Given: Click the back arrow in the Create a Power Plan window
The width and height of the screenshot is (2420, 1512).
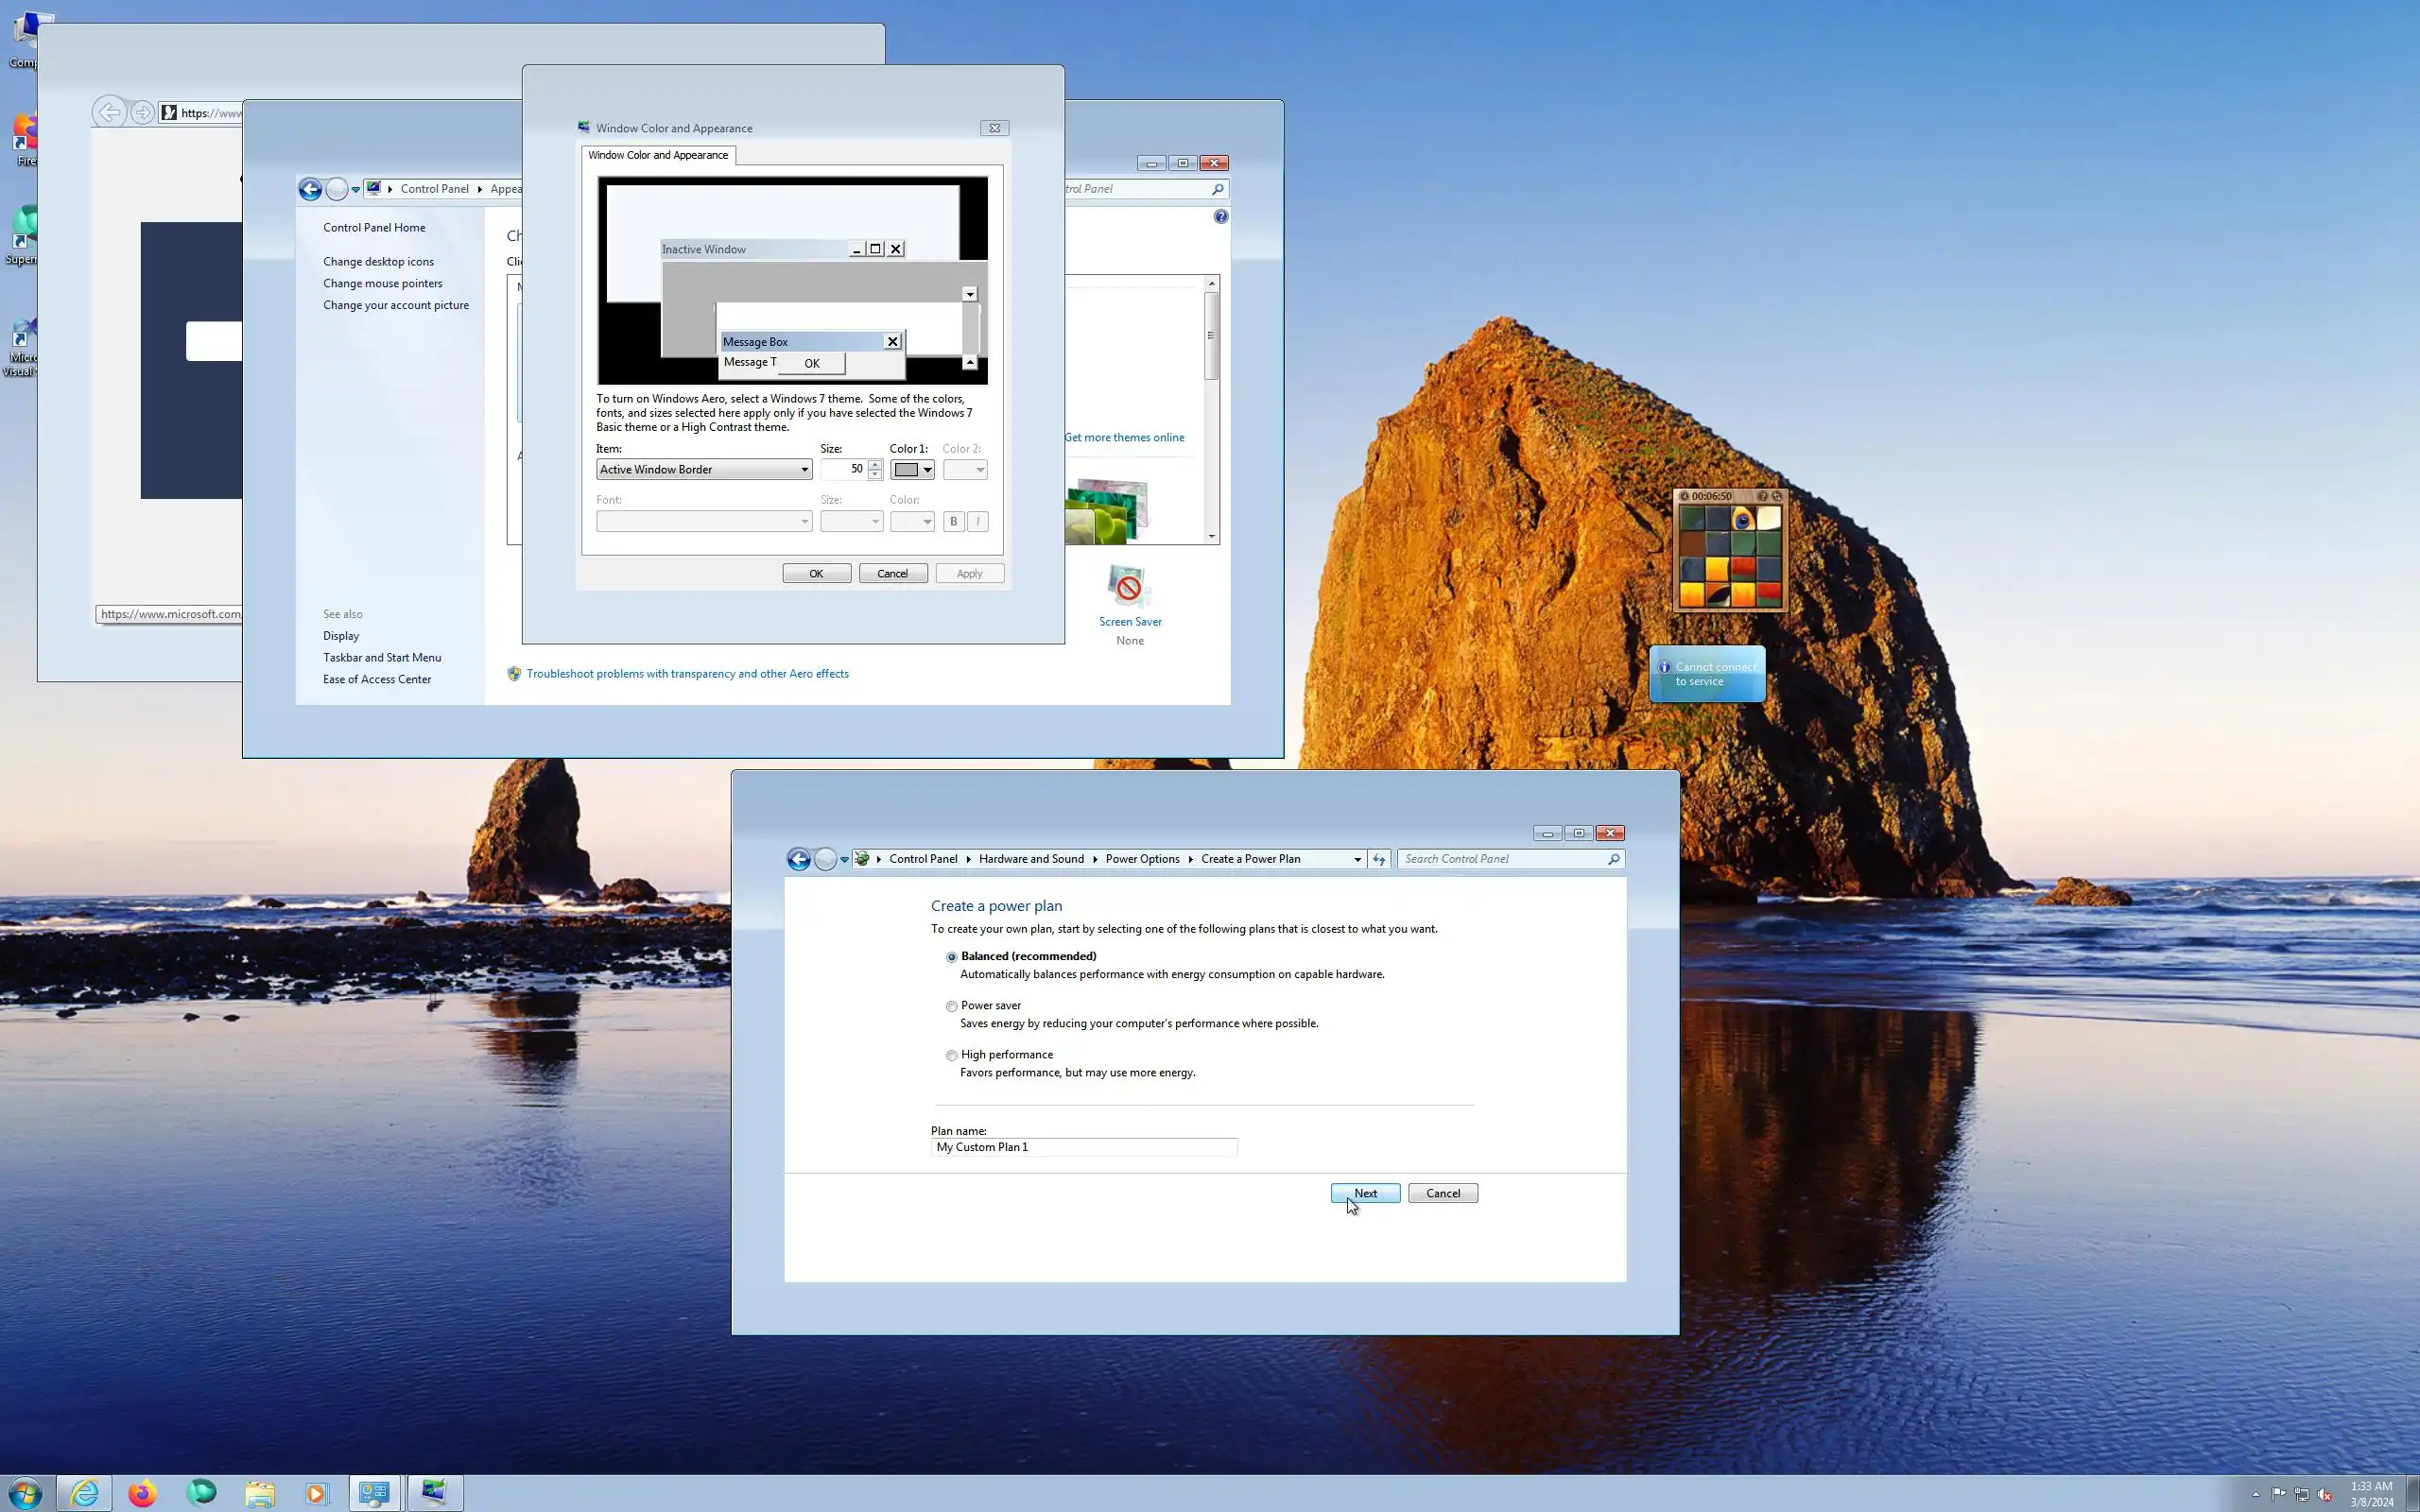Looking at the screenshot, I should (x=799, y=859).
